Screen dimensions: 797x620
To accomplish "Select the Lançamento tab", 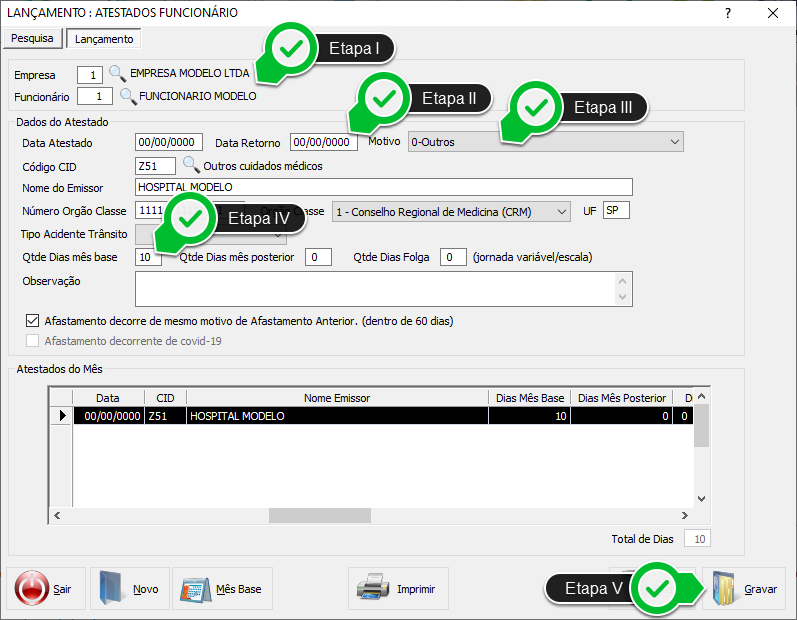I will click(104, 39).
